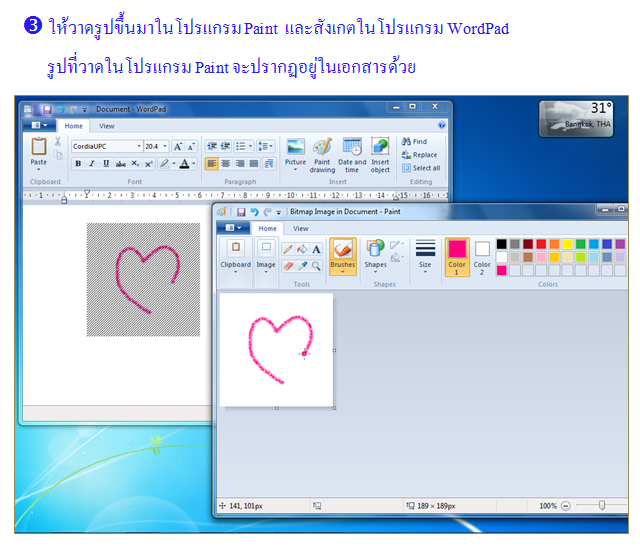Click the Copy icon in WordPad
The image size is (640, 549).
58,155
